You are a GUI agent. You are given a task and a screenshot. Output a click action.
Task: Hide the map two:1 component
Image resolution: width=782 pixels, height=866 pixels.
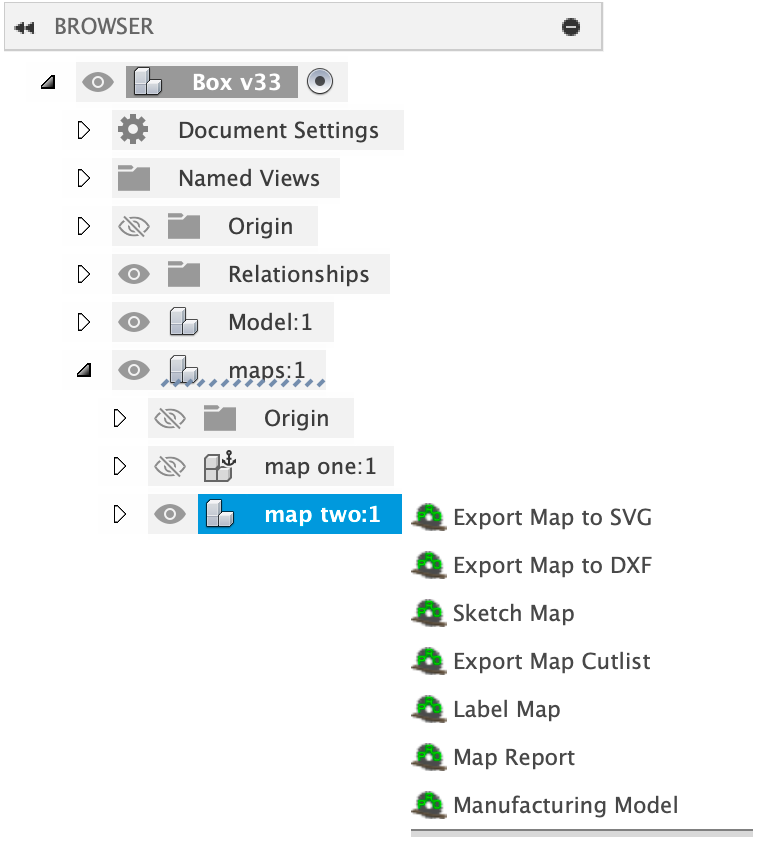click(x=171, y=514)
